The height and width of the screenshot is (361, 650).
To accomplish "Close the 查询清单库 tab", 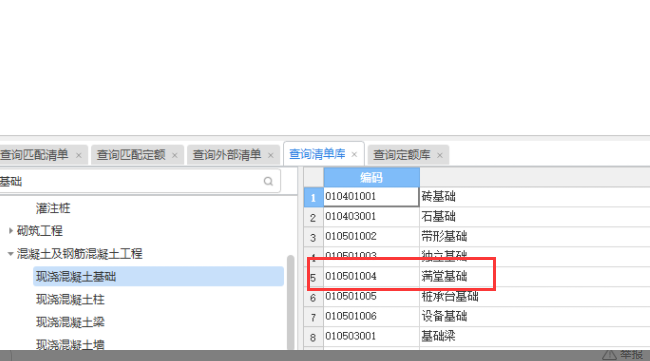I will (354, 155).
